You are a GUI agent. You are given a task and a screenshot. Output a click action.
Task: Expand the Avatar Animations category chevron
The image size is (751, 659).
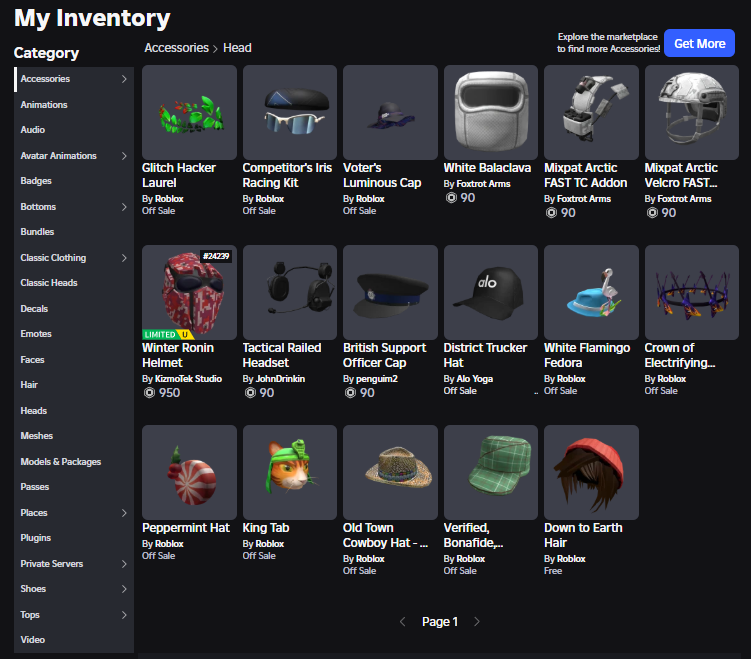click(124, 156)
